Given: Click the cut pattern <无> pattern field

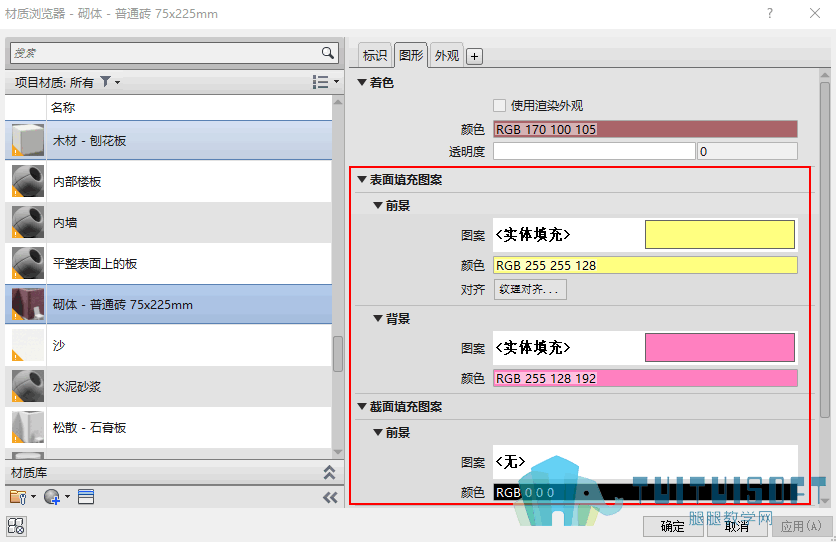Looking at the screenshot, I should (645, 461).
